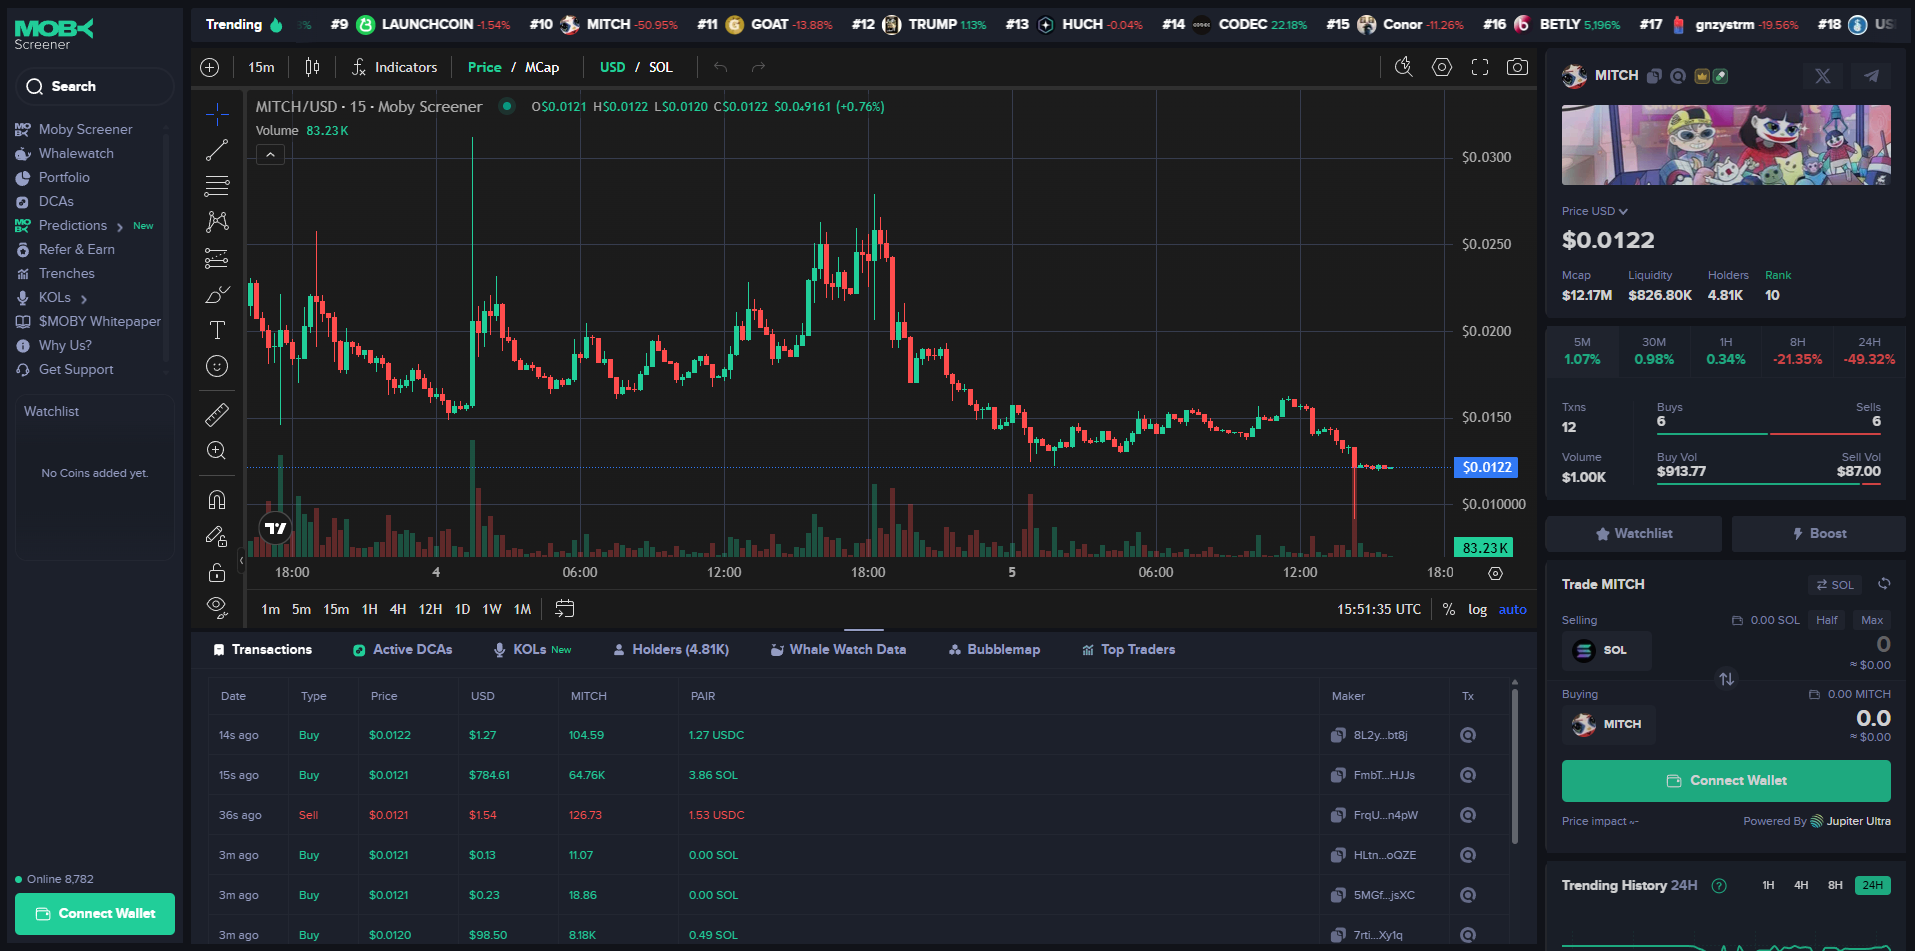Copy maker address 8L2y...bt8j
This screenshot has height=951, width=1915.
point(1338,735)
